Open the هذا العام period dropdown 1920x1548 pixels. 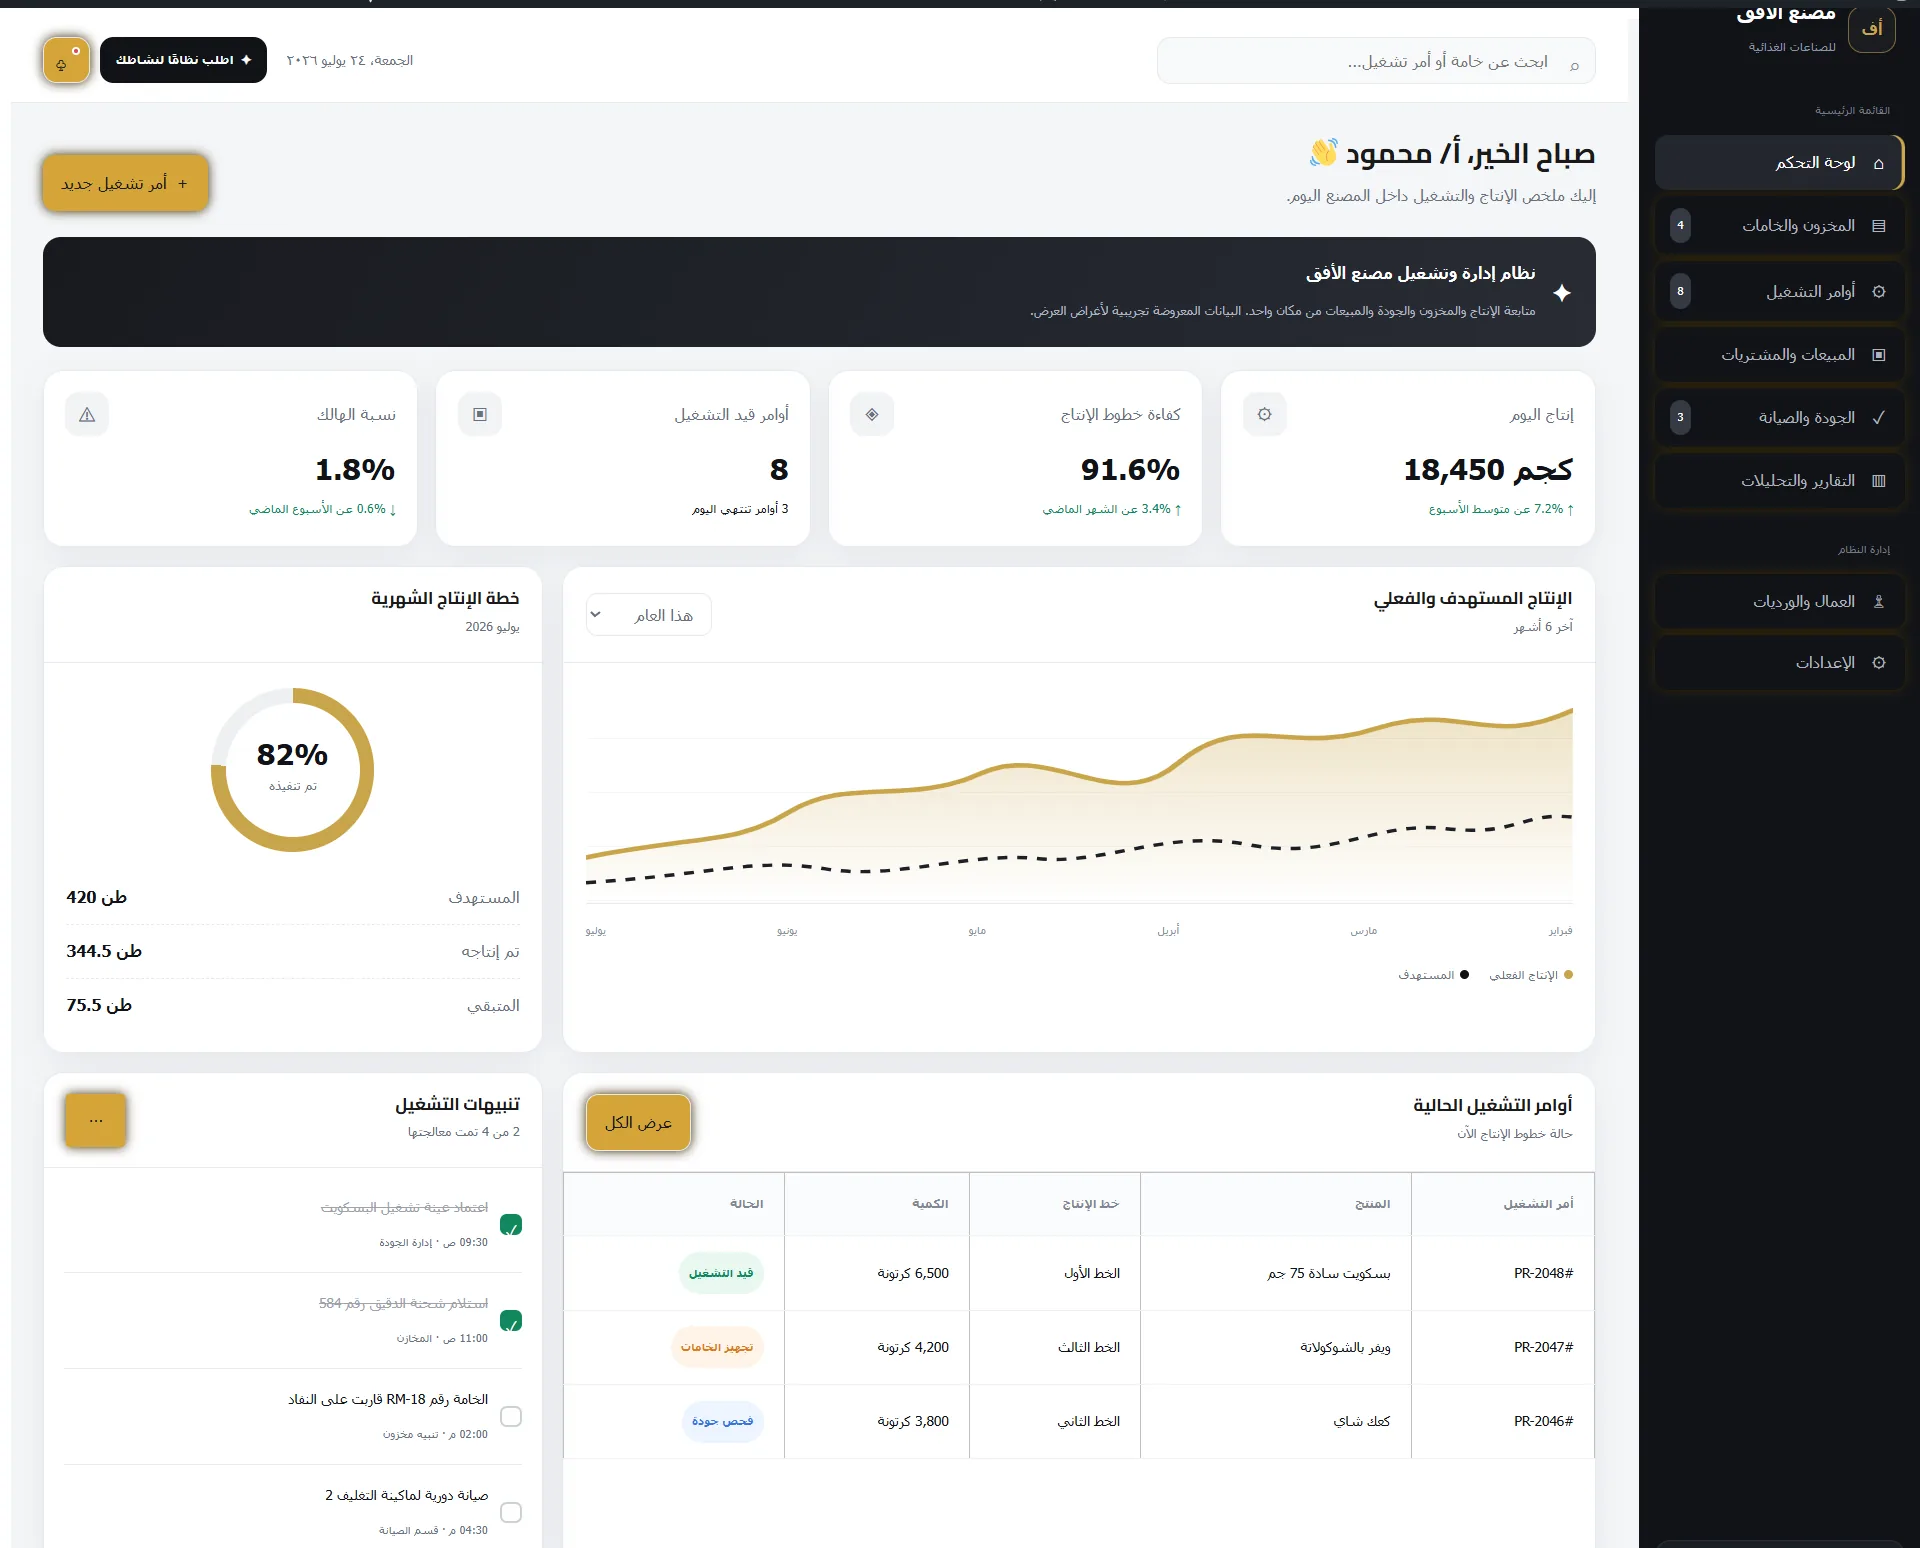click(649, 615)
